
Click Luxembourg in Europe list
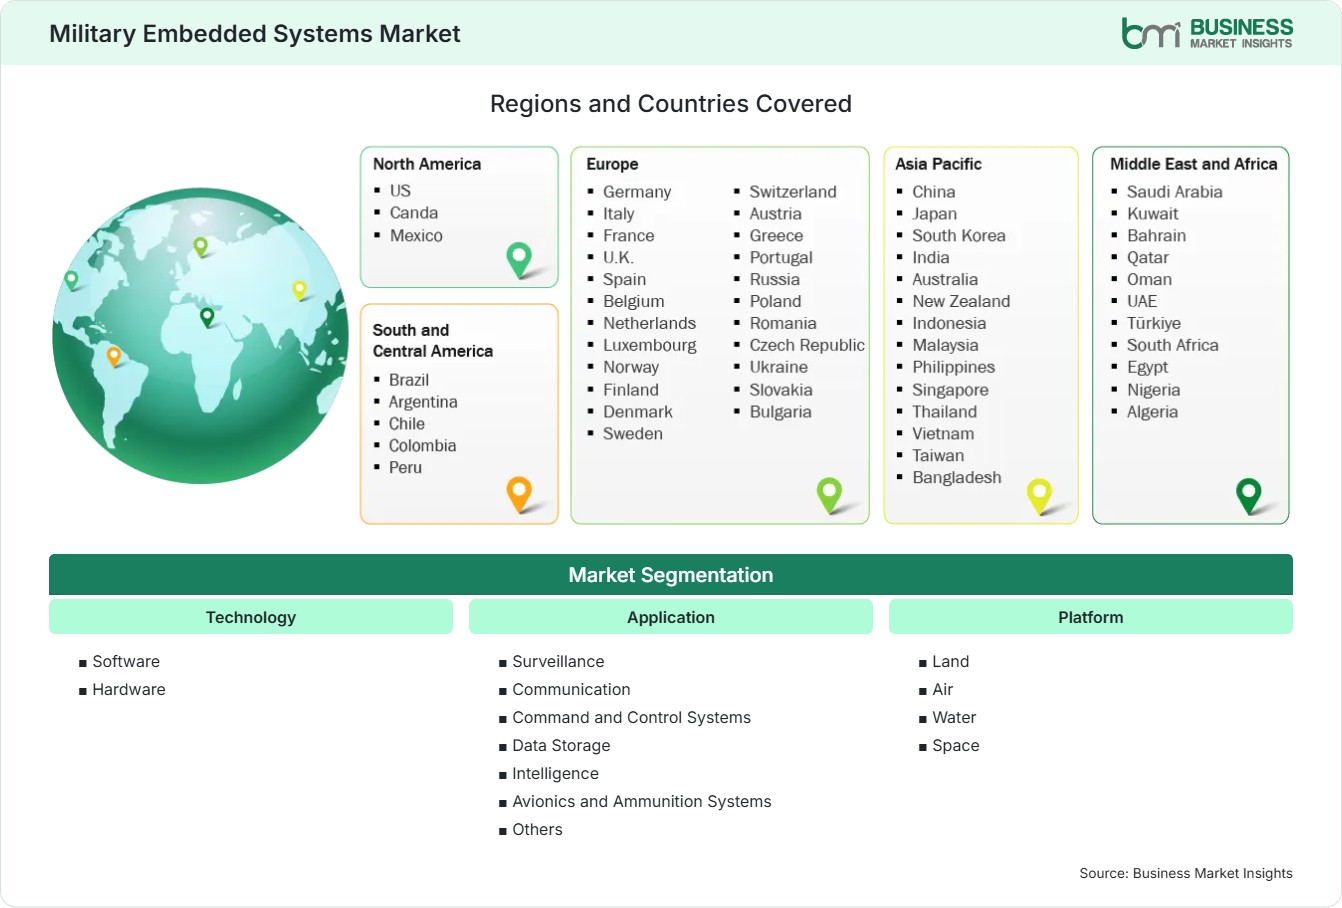click(x=650, y=346)
